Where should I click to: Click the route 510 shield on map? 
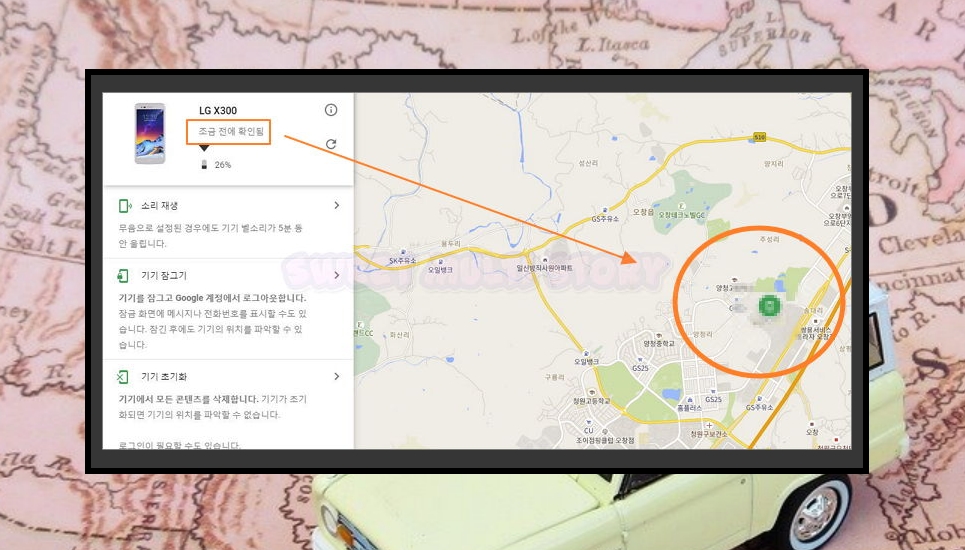click(759, 137)
